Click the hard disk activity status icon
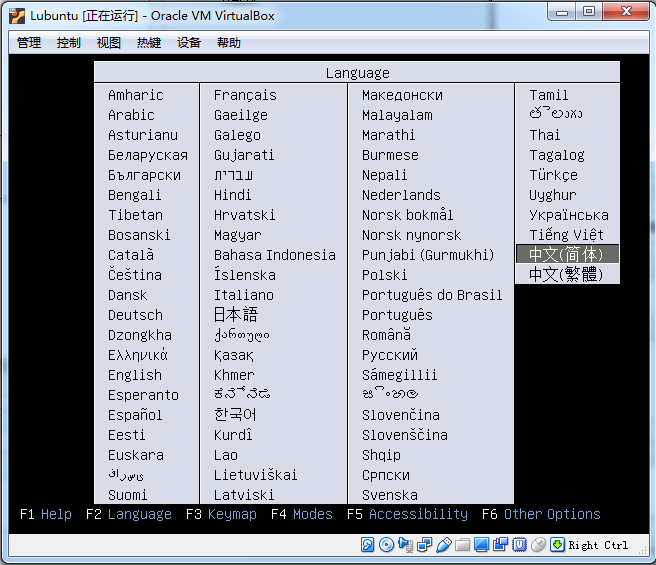This screenshot has width=656, height=565. (x=367, y=544)
